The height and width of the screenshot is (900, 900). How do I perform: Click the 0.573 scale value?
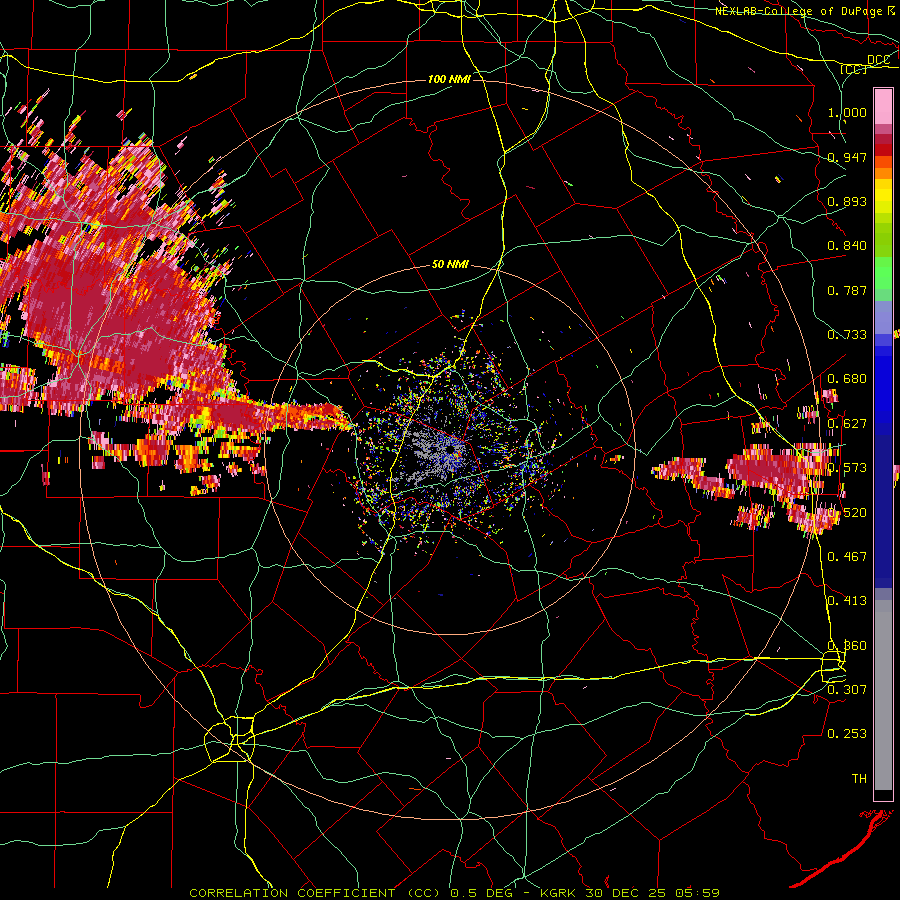[847, 468]
